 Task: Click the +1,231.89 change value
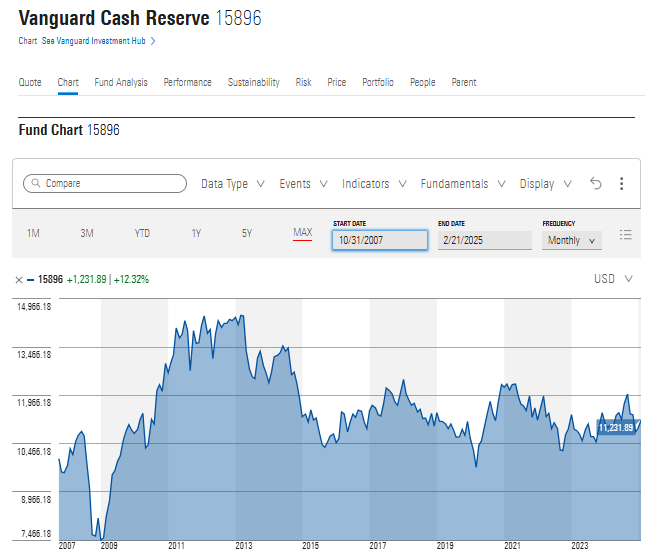pyautogui.click(x=86, y=280)
